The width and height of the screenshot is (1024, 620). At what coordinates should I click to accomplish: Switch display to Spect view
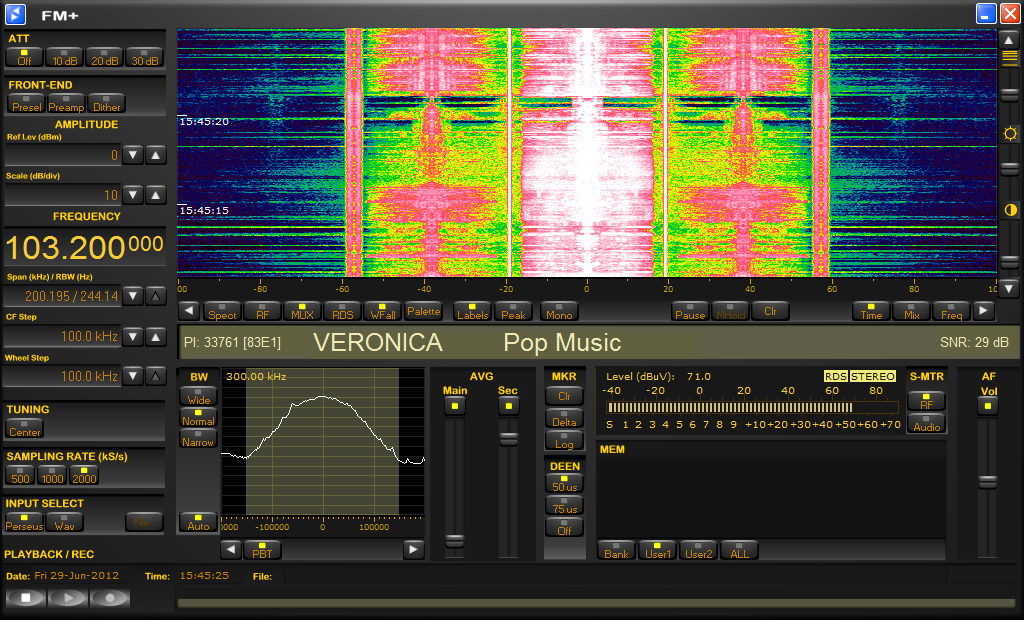click(x=222, y=311)
